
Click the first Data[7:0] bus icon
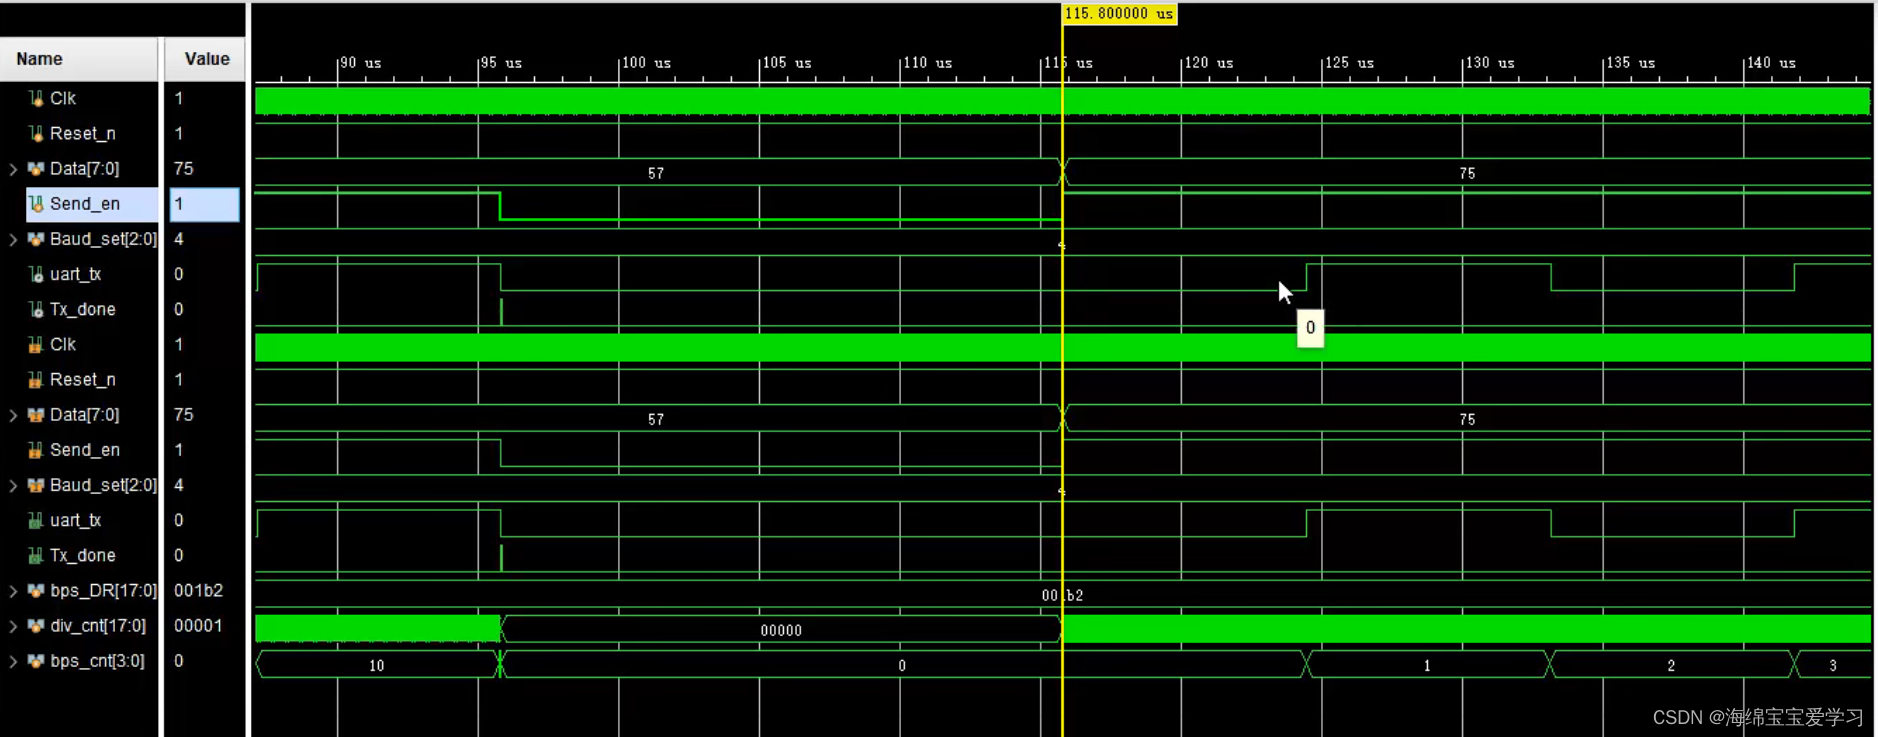click(36, 169)
